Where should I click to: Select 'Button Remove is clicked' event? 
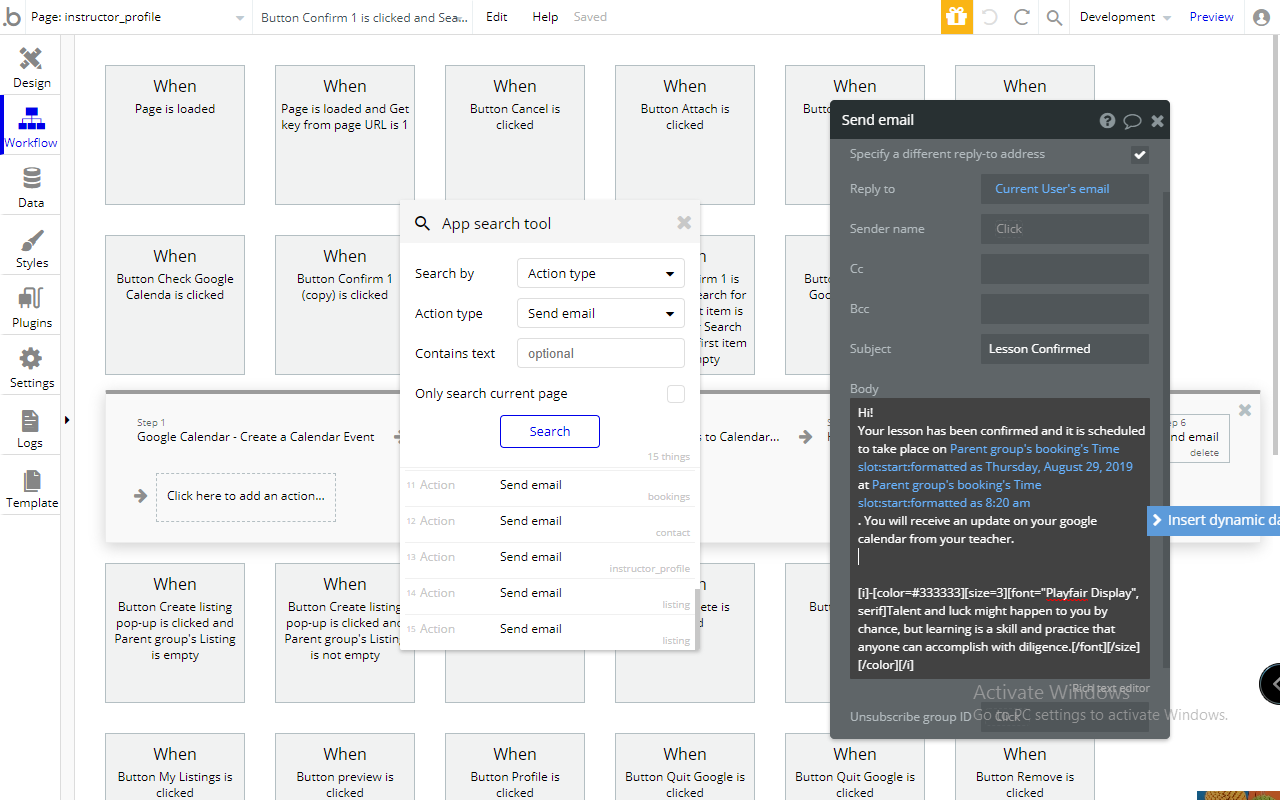1025,767
